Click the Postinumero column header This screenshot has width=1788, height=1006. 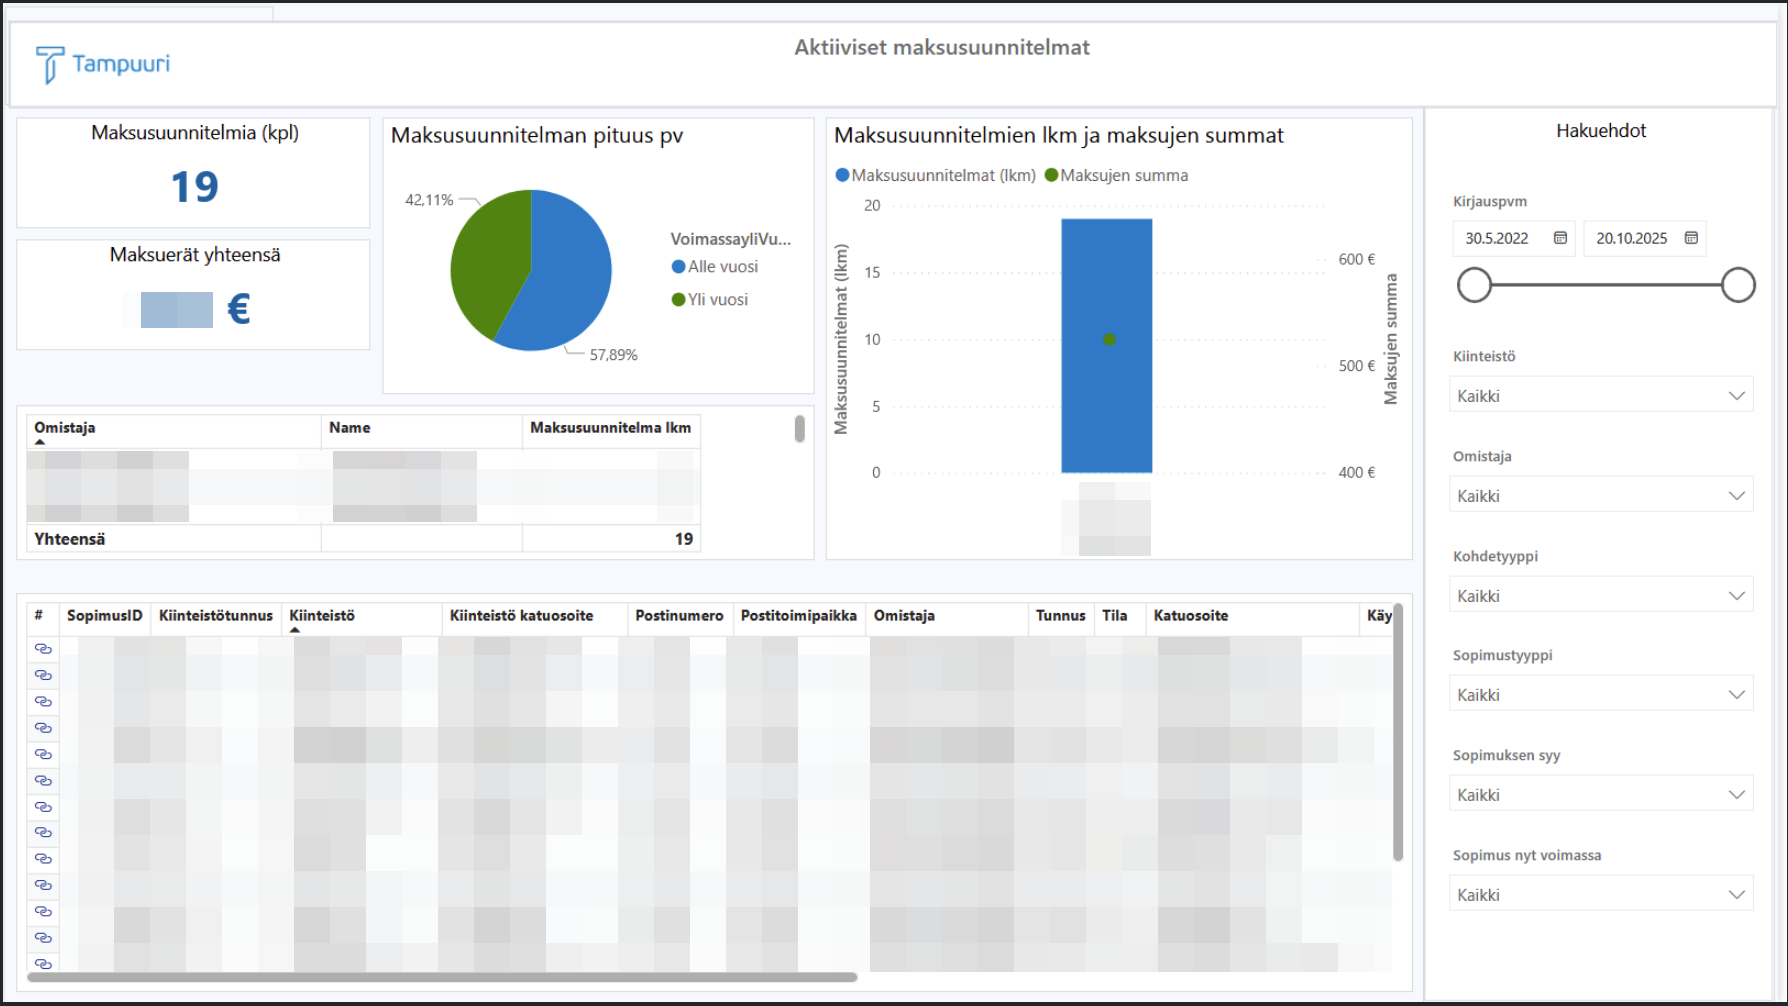pyautogui.click(x=679, y=616)
